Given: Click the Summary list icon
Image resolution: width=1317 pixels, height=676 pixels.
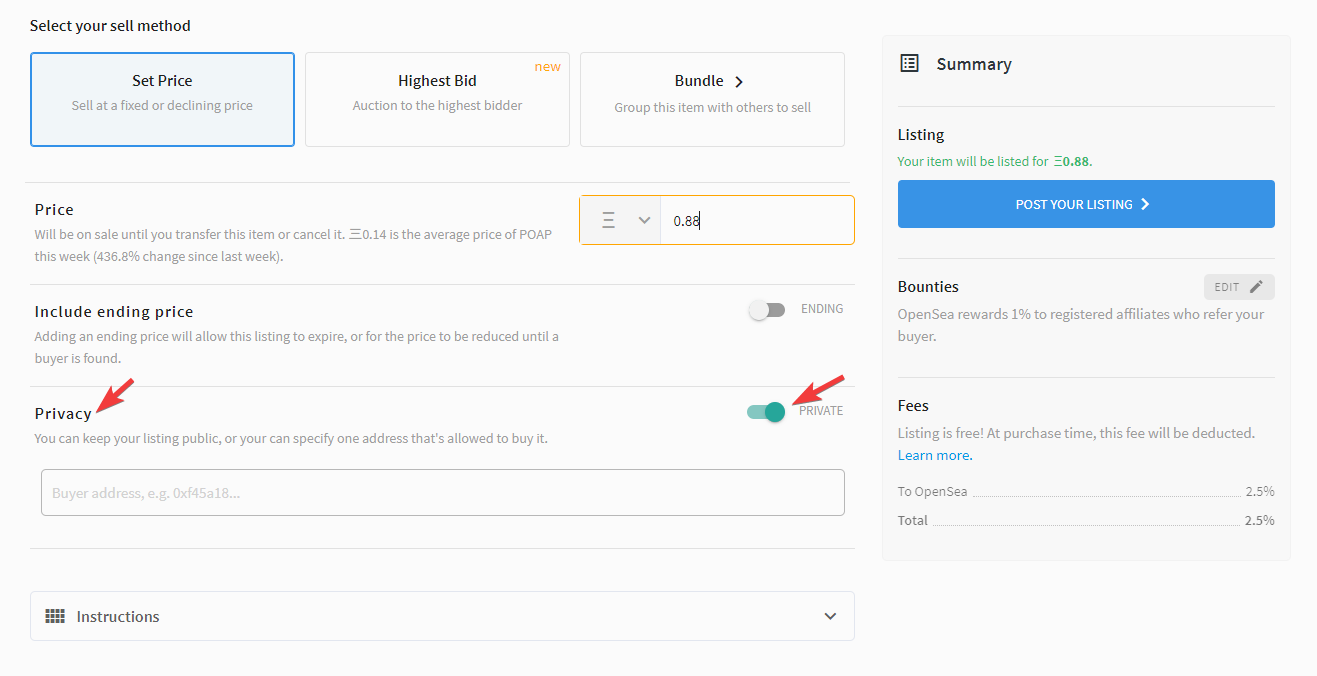Looking at the screenshot, I should (909, 64).
